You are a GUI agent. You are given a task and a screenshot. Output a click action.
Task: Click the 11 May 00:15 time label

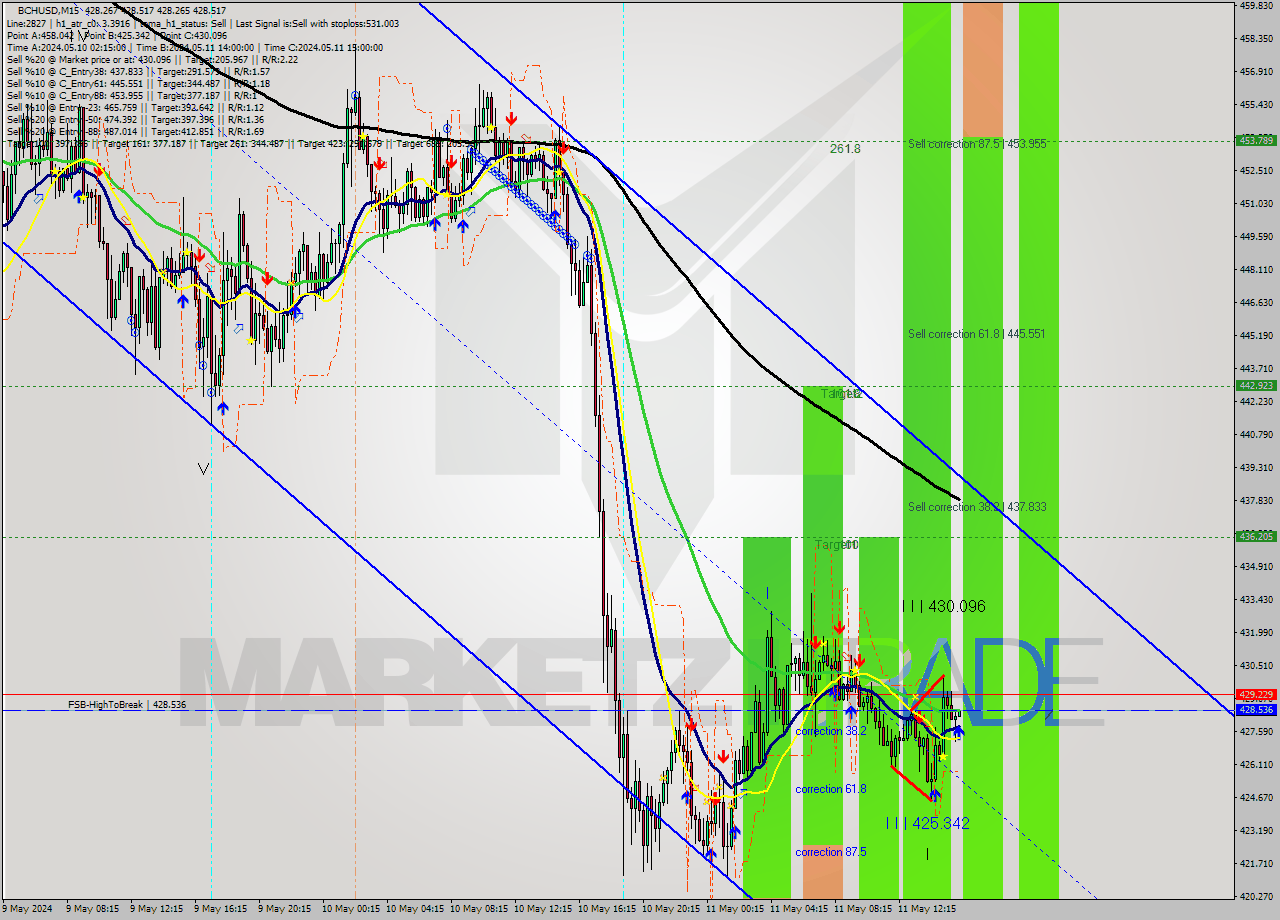click(x=734, y=909)
